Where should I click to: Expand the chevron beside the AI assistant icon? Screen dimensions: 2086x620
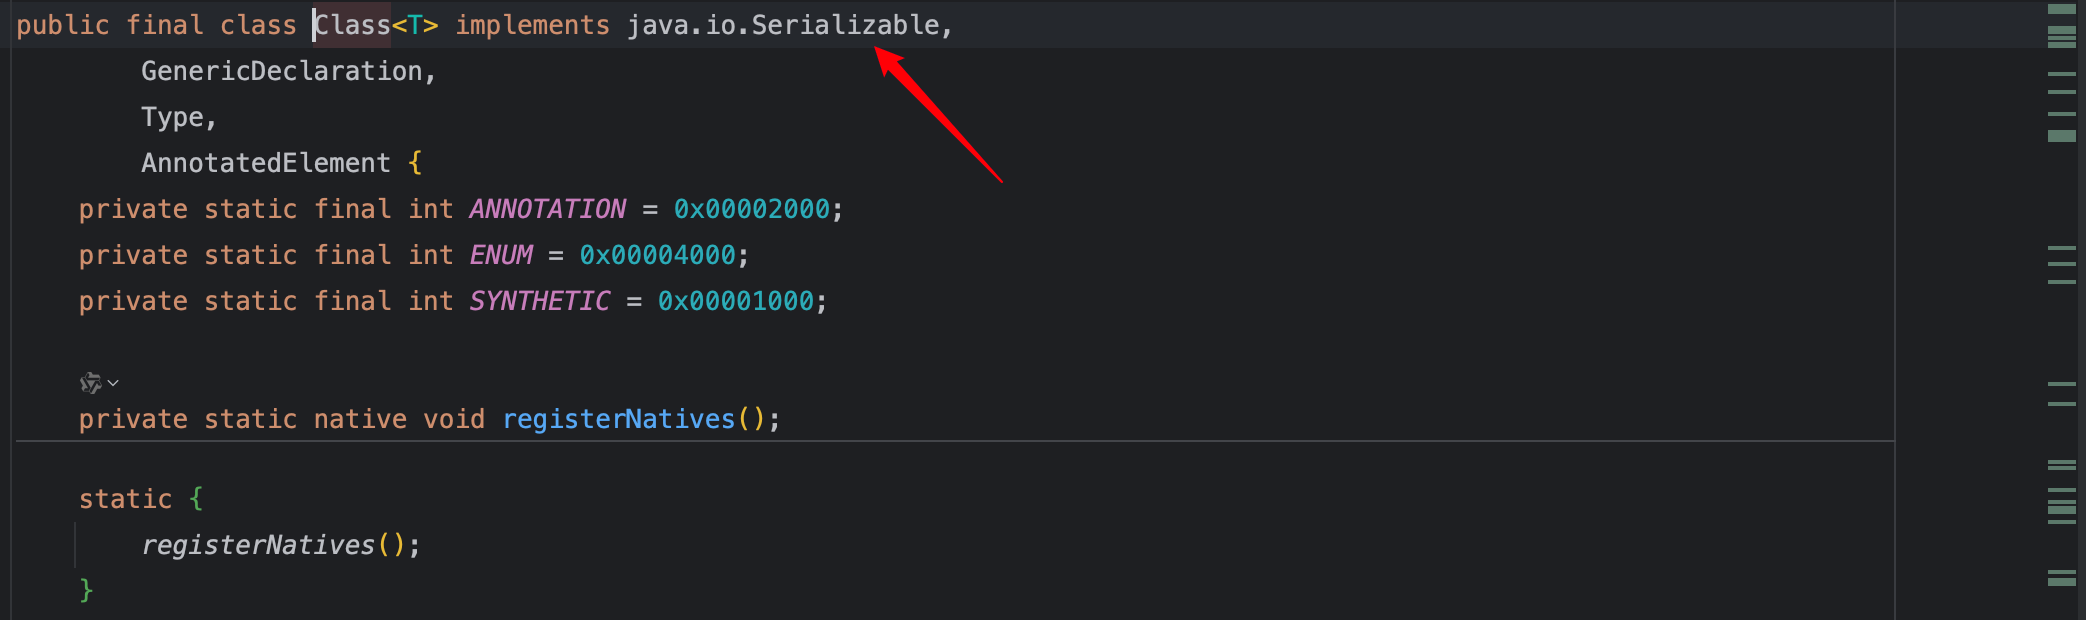[x=113, y=383]
